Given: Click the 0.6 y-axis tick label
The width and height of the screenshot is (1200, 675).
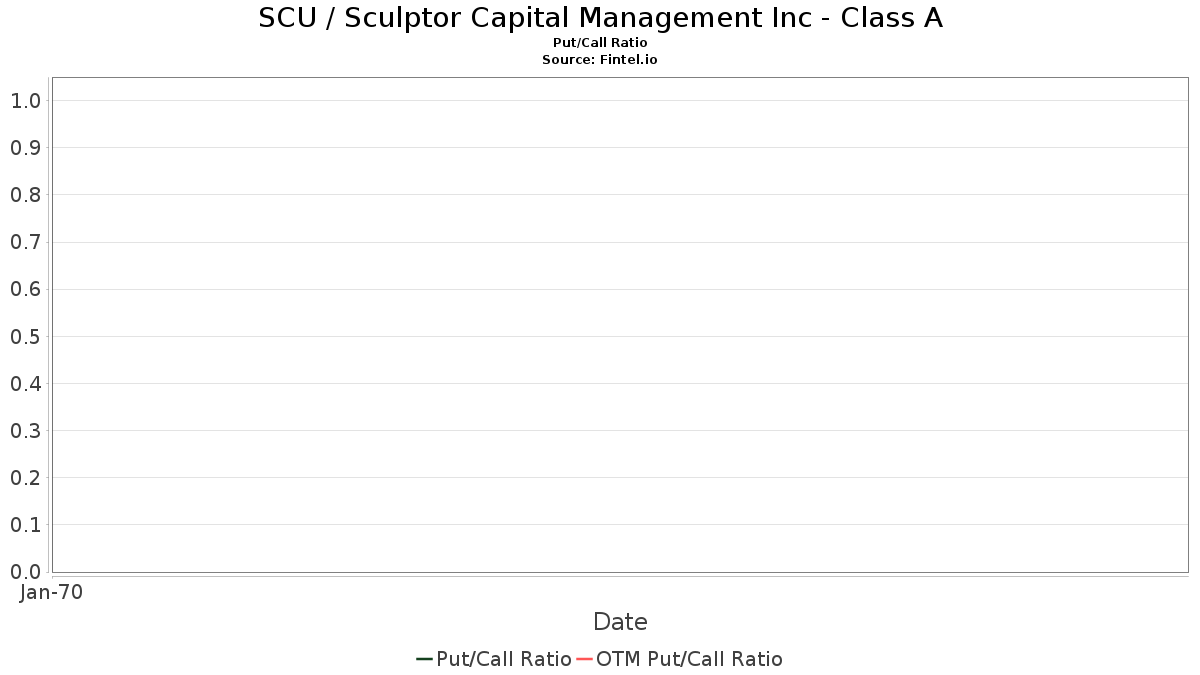Looking at the screenshot, I should tap(26, 289).
